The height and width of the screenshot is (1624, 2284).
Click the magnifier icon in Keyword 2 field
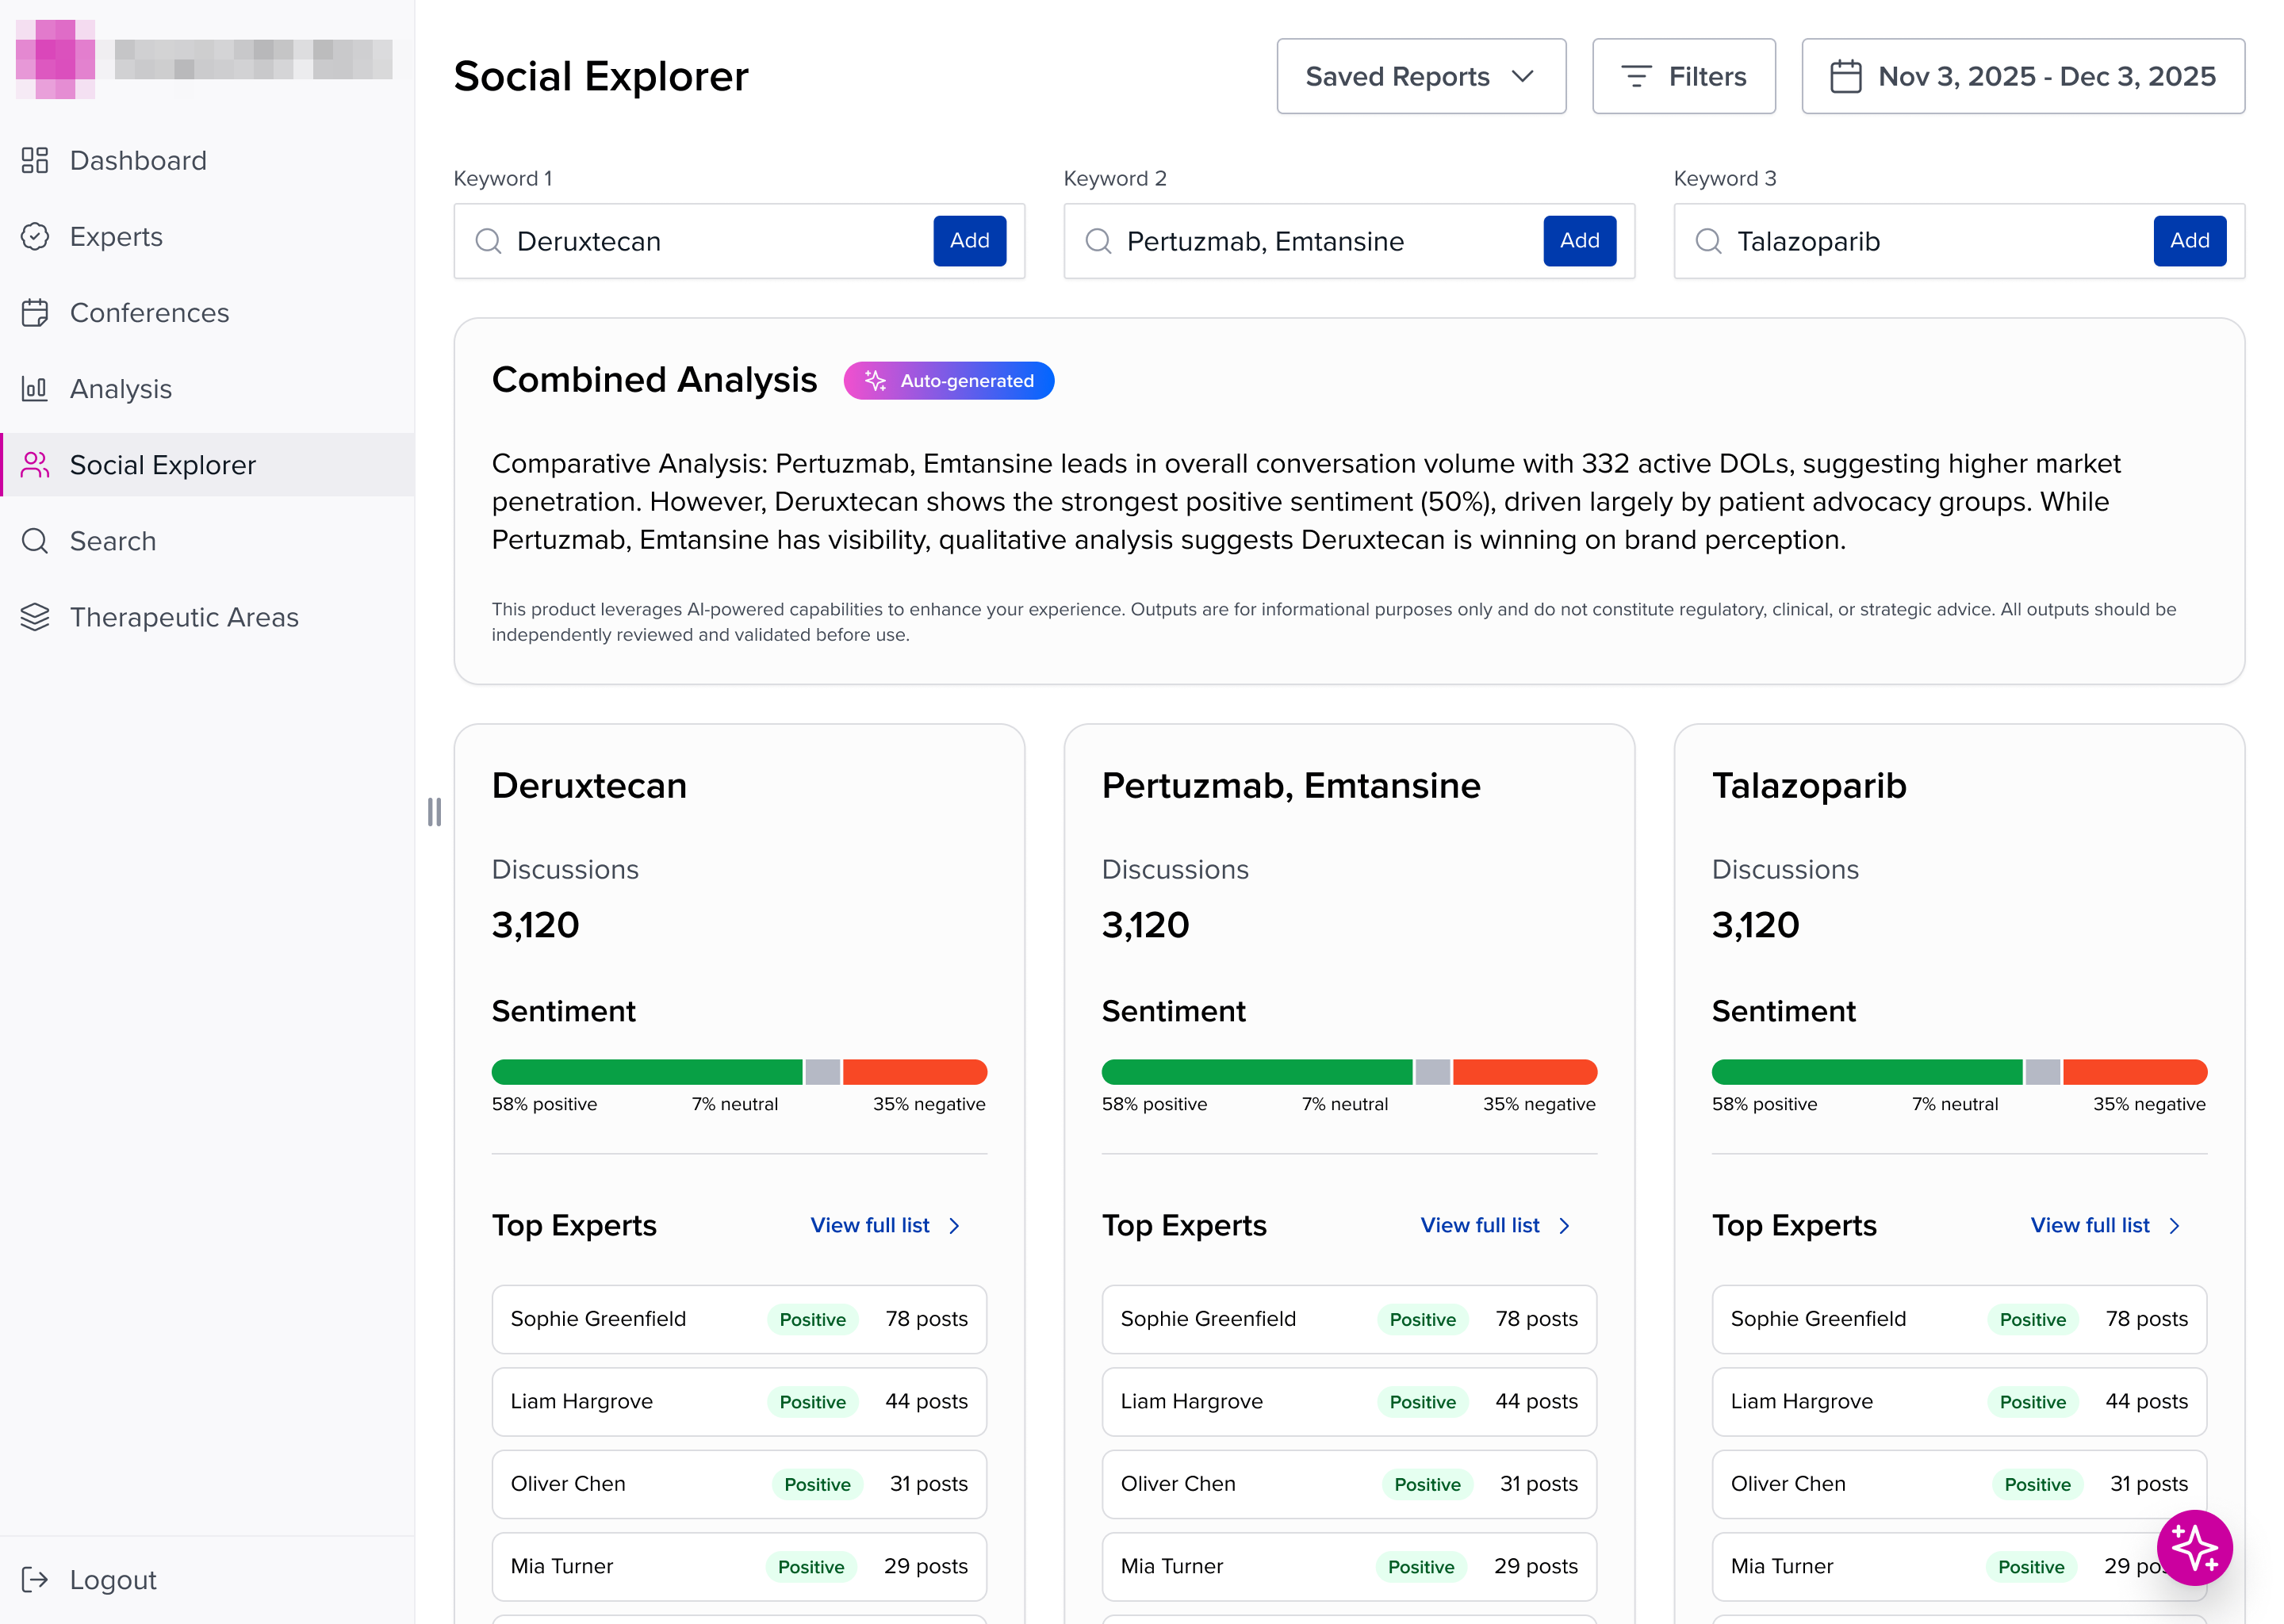(1098, 241)
